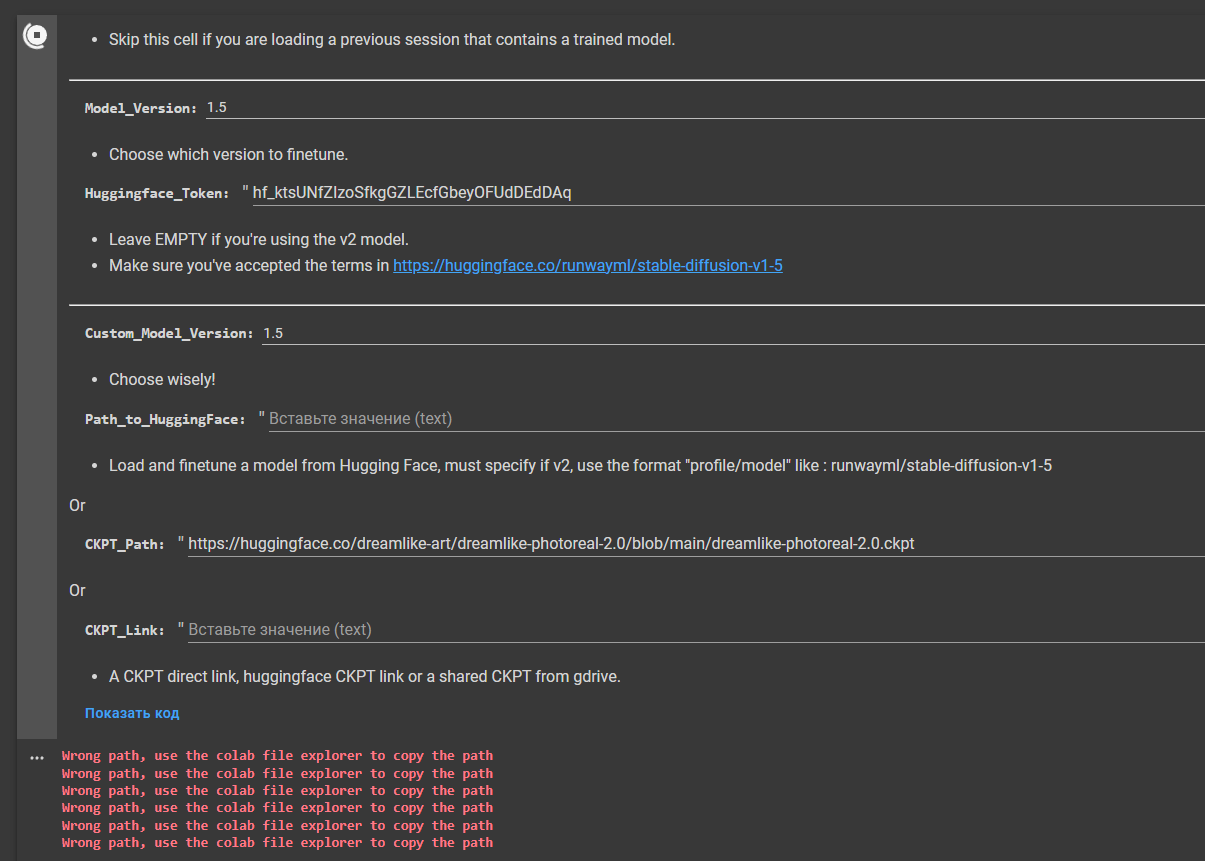Viewport: 1205px width, 861px height.
Task: Click the dreamlike-photoreal-2.0.ckpt URL text
Action: click(550, 543)
